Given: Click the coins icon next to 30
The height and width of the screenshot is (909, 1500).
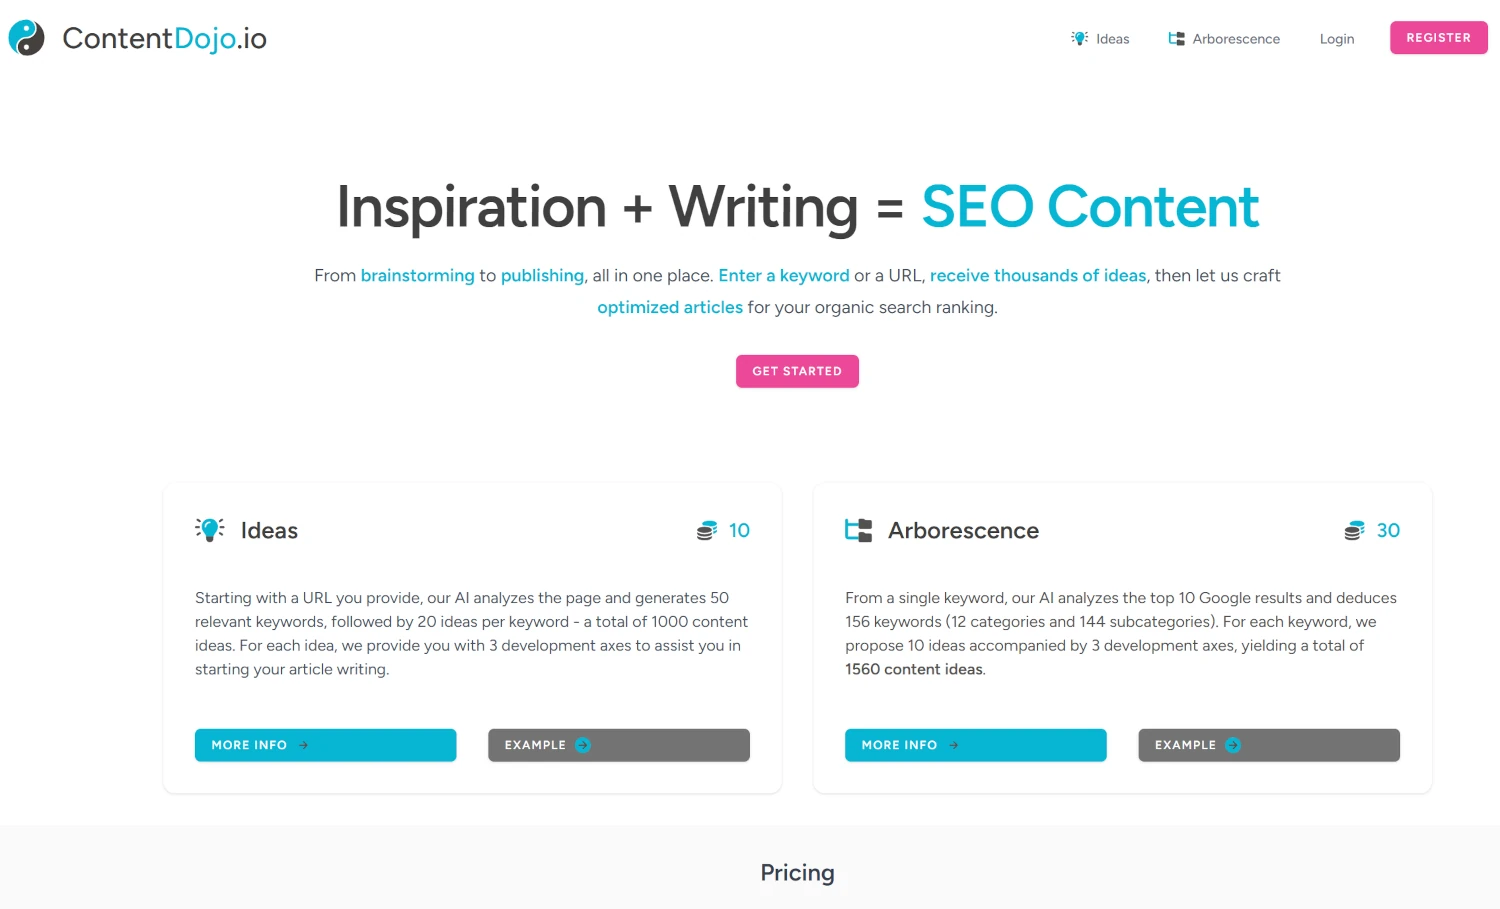Looking at the screenshot, I should coord(1354,531).
